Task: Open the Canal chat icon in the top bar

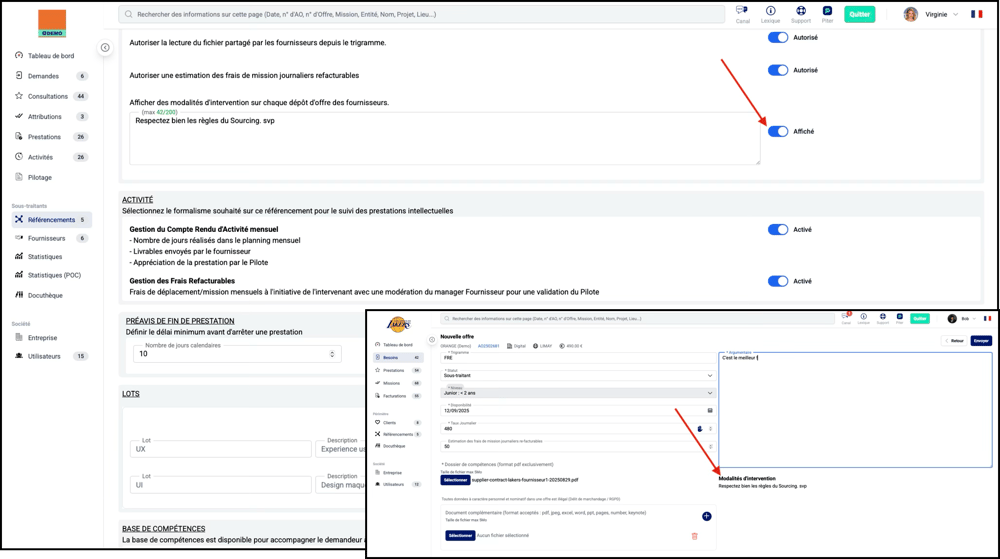Action: [742, 11]
